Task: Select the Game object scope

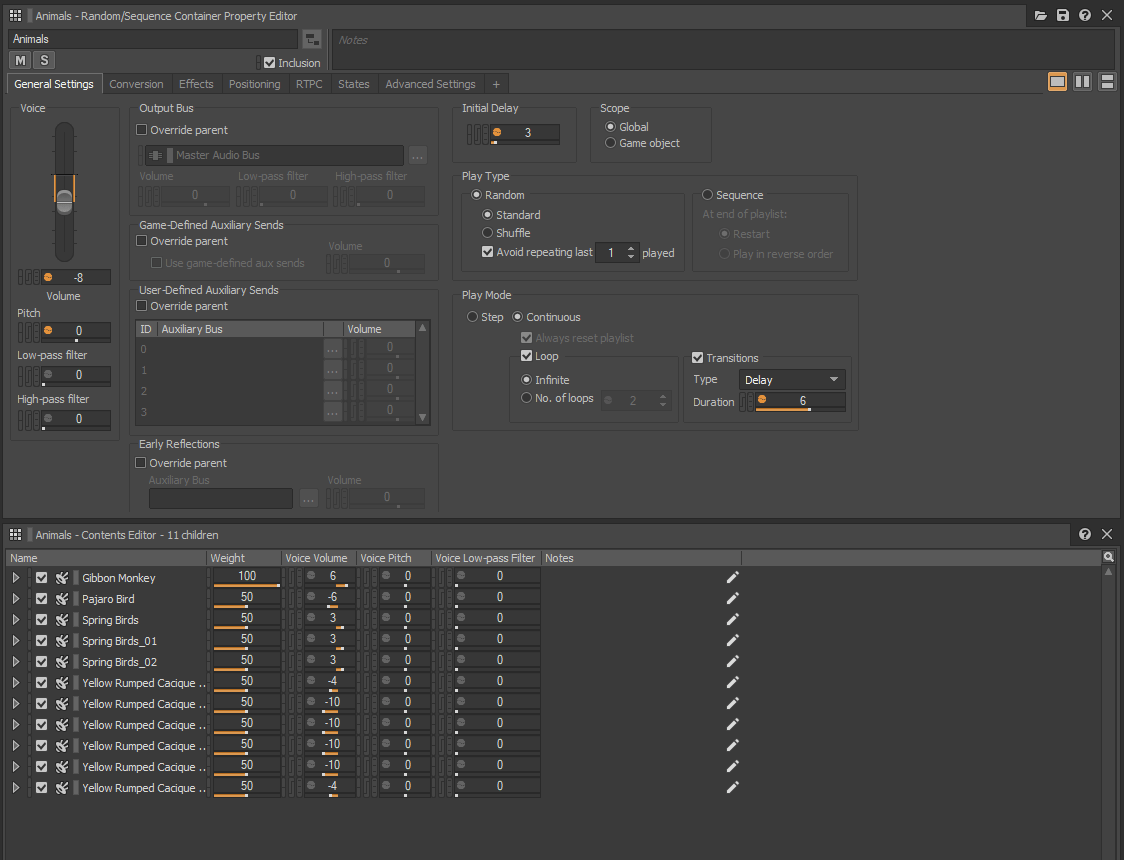Action: pyautogui.click(x=611, y=143)
